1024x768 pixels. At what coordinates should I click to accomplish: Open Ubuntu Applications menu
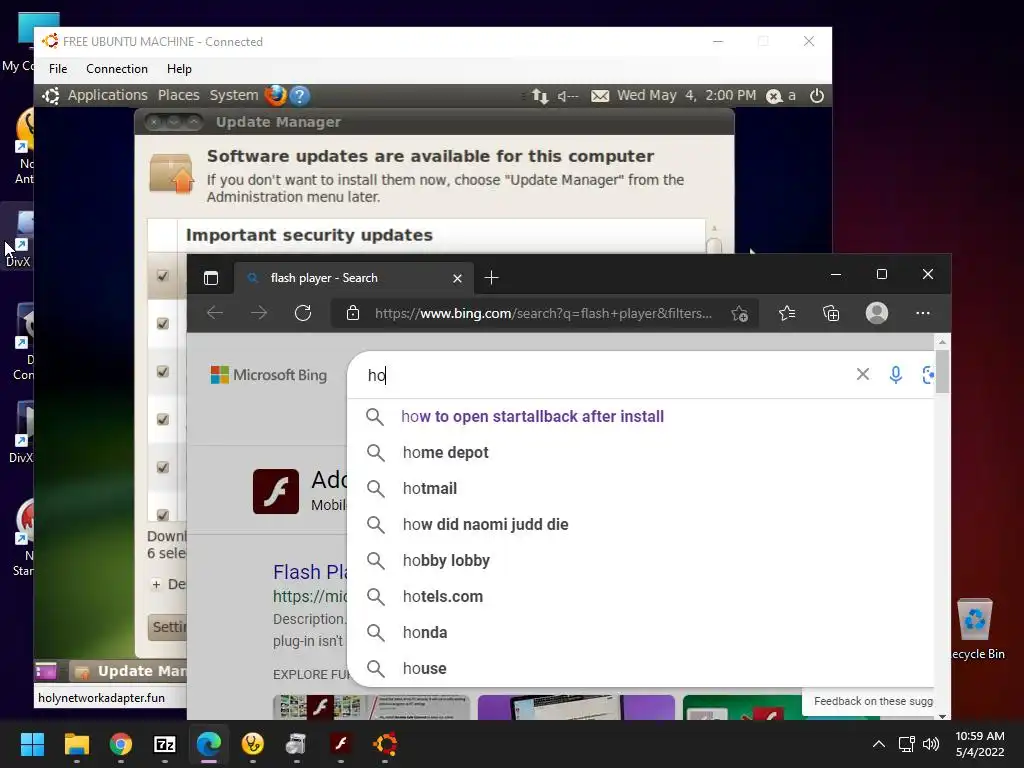point(107,95)
